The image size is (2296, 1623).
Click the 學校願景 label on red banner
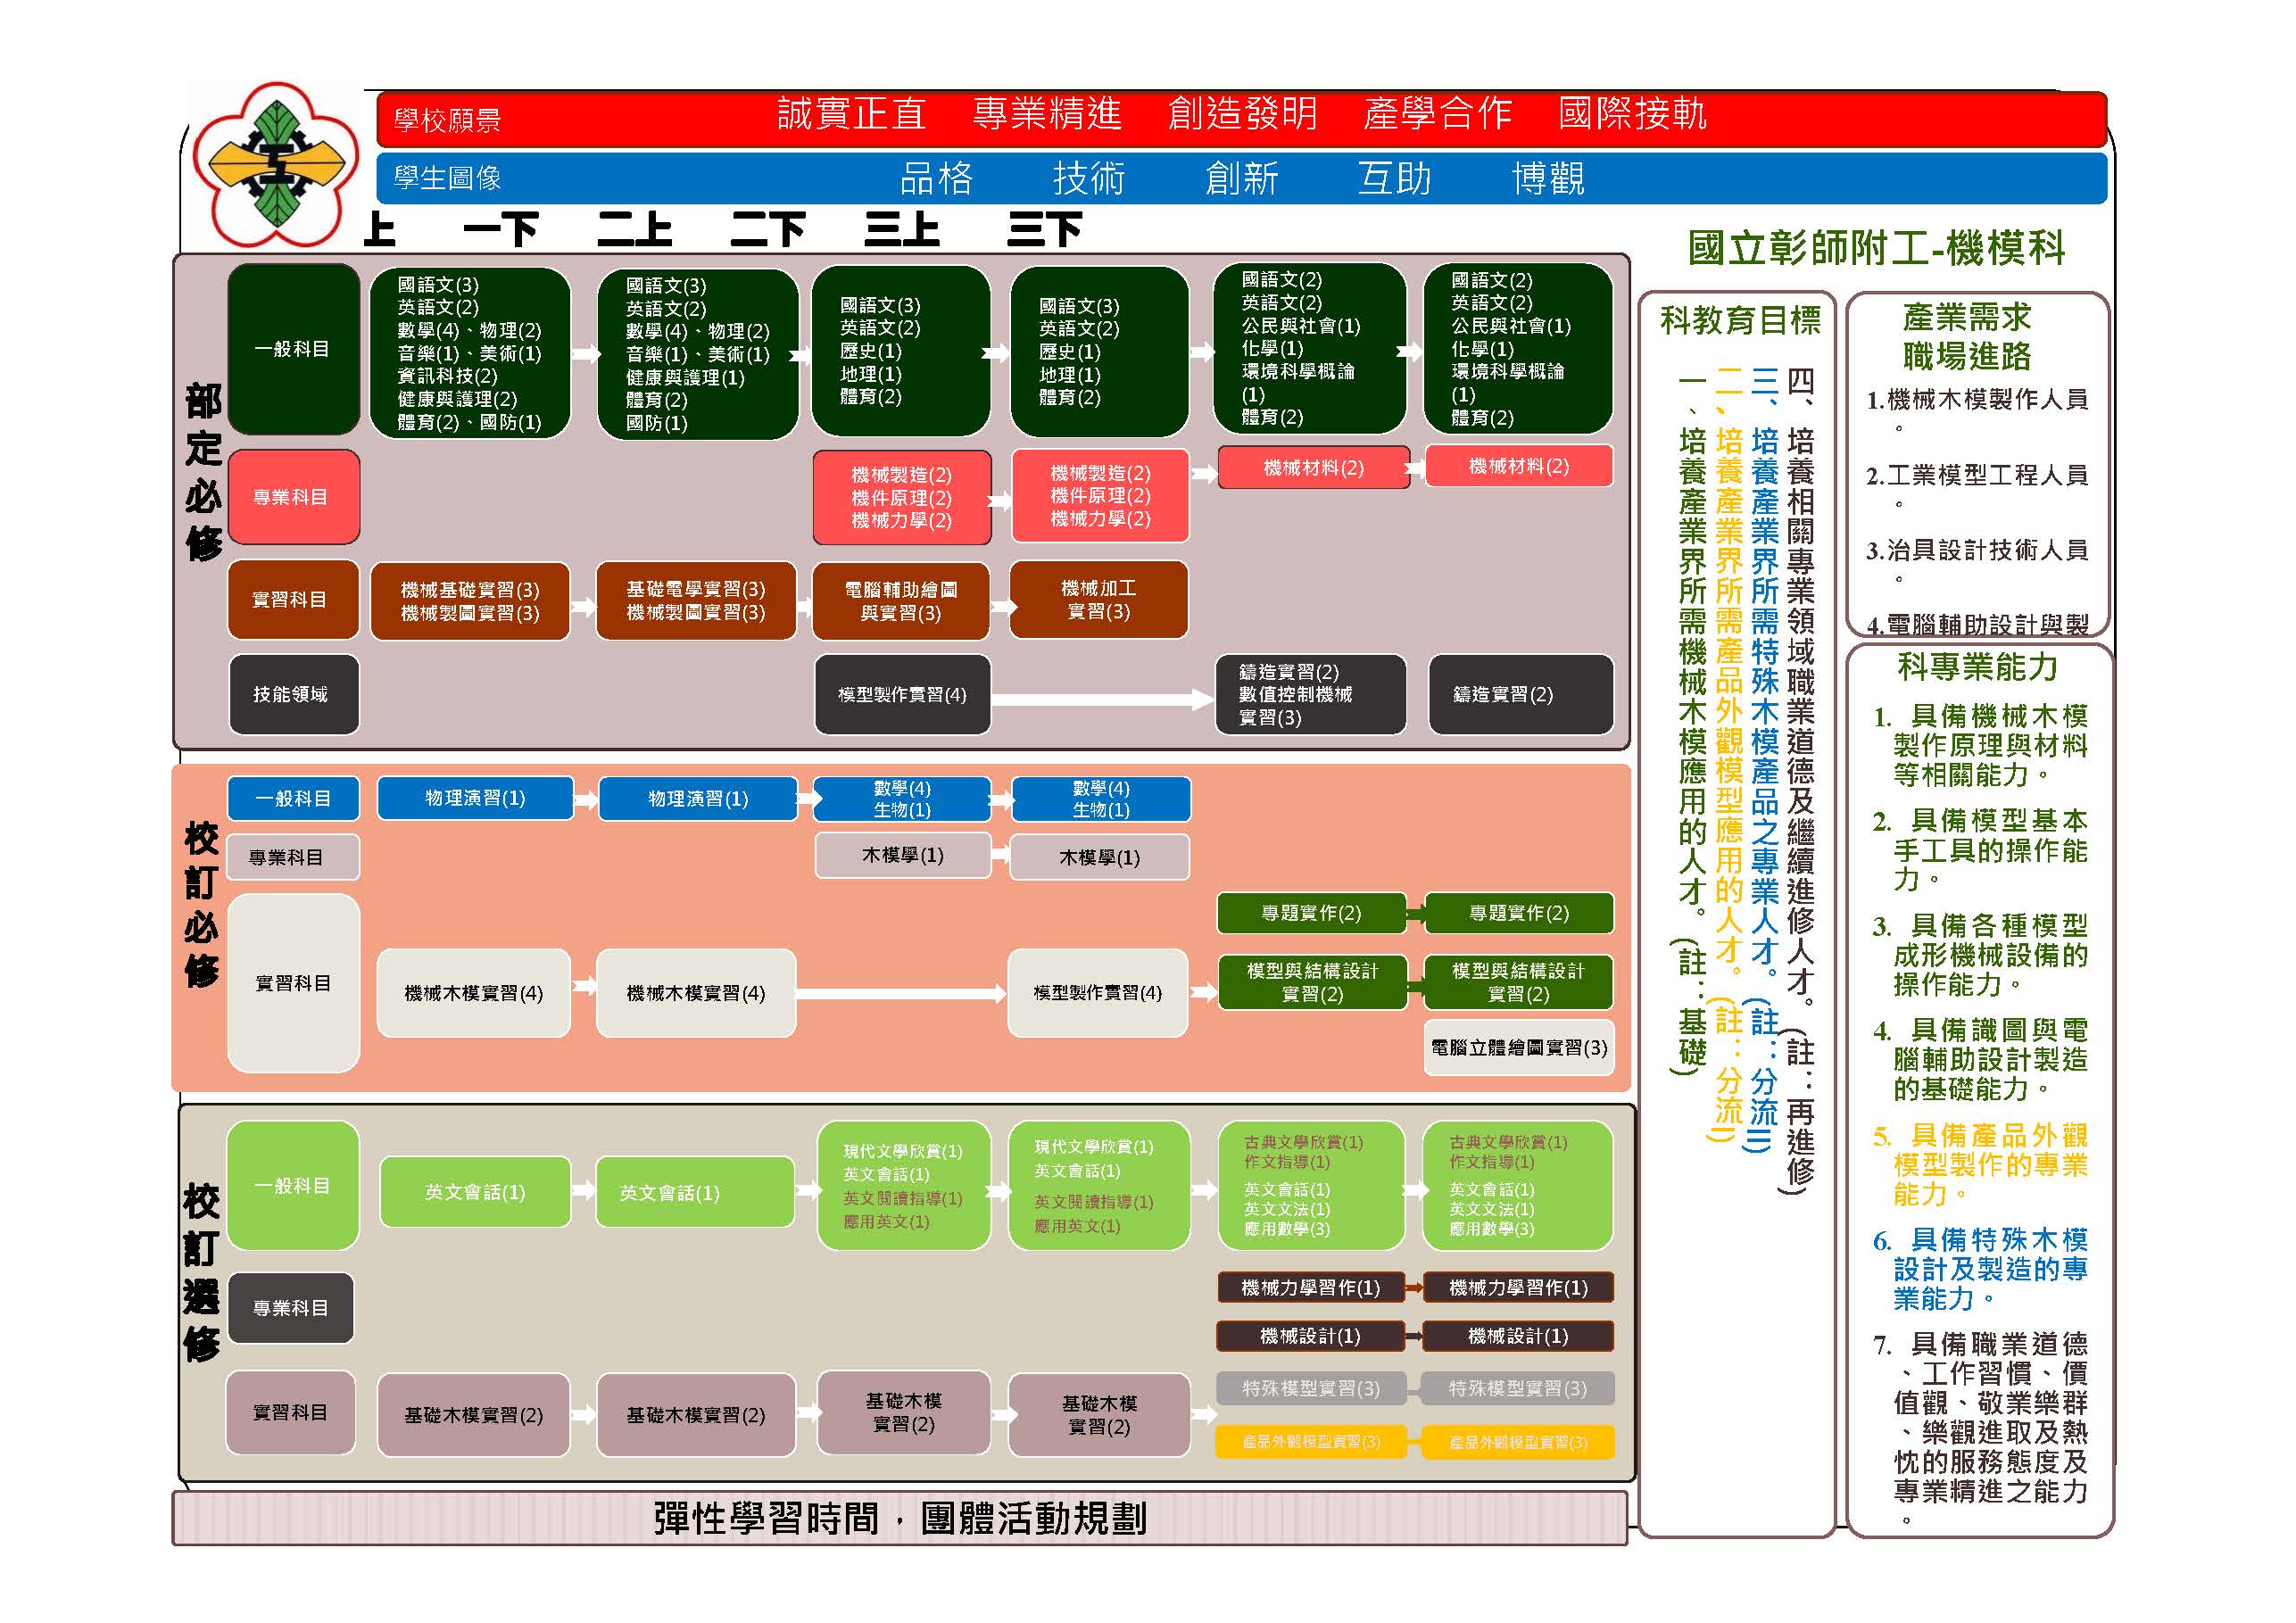[x=447, y=121]
